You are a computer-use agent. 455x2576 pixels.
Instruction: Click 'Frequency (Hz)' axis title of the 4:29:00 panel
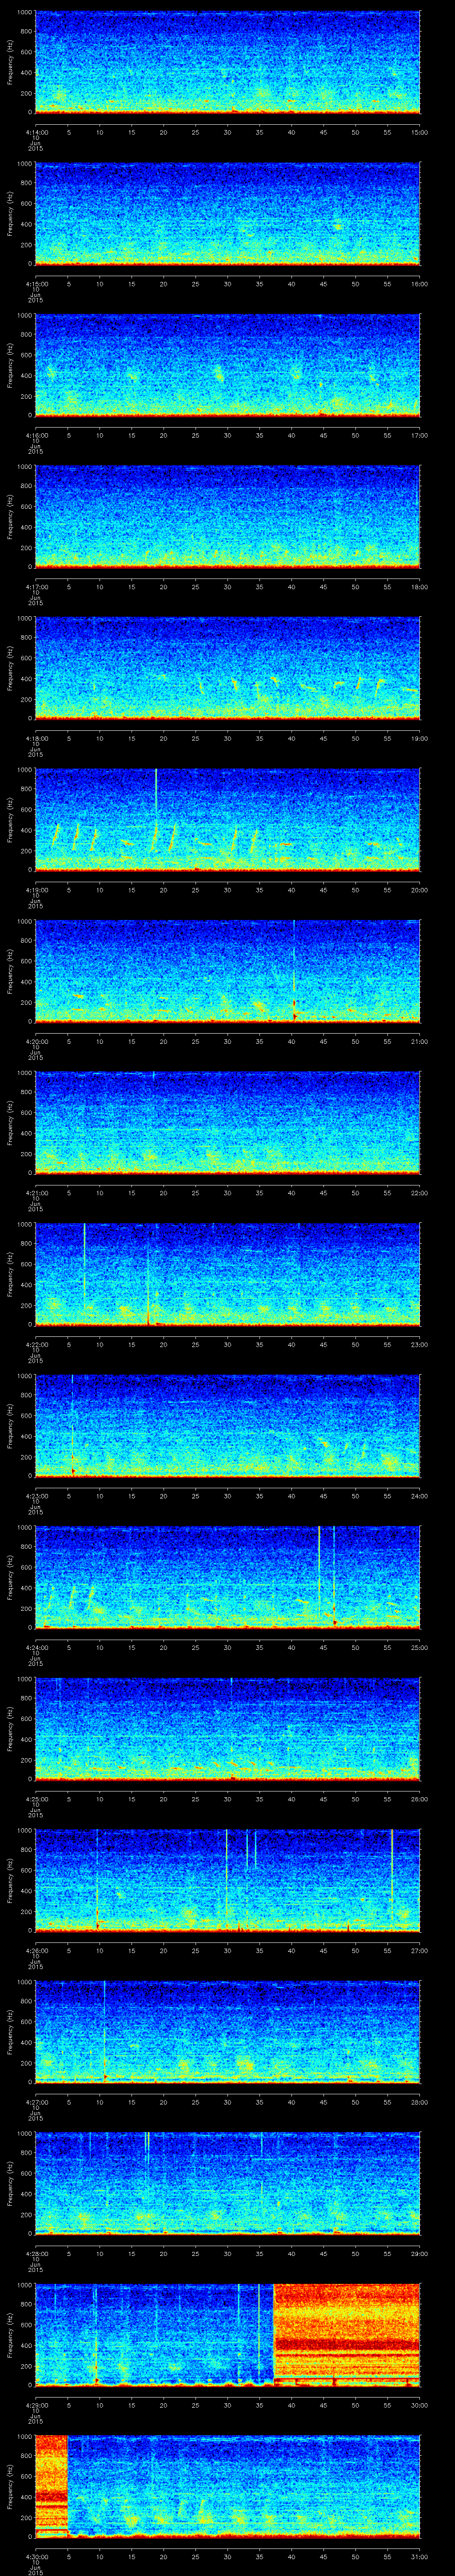click(10, 2335)
